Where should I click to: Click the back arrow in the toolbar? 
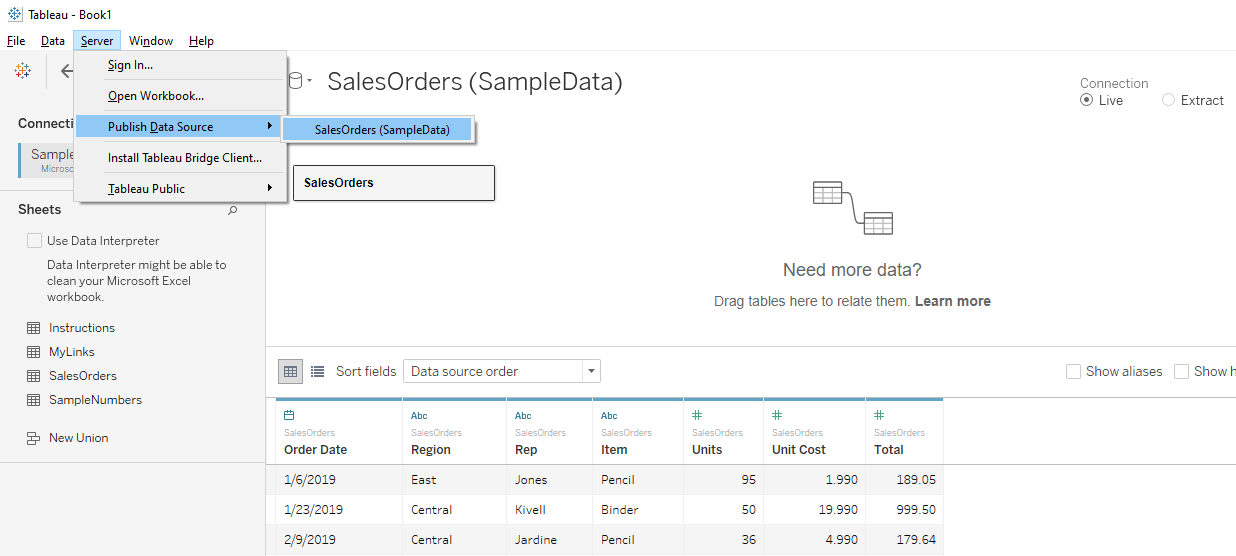tap(67, 70)
